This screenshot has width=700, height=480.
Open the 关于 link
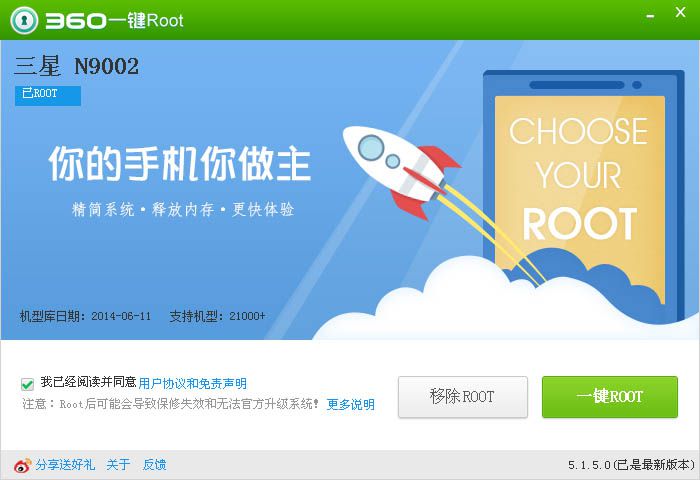tap(118, 465)
